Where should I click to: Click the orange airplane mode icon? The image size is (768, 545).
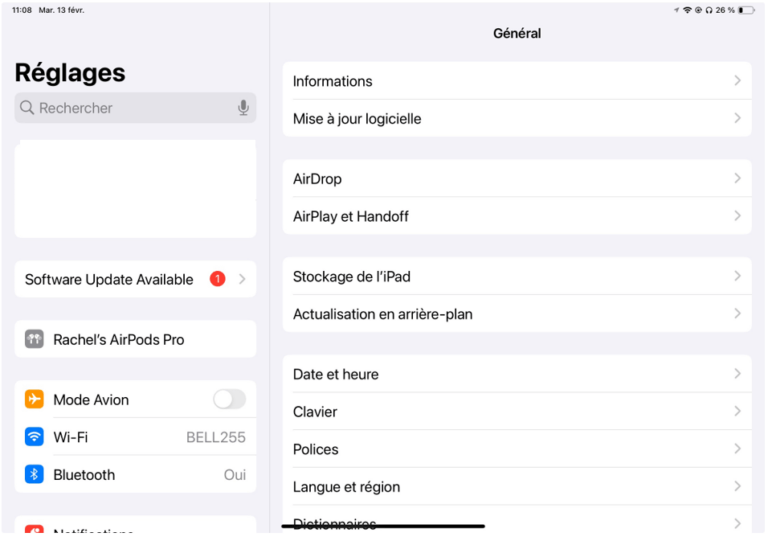[x=34, y=400]
